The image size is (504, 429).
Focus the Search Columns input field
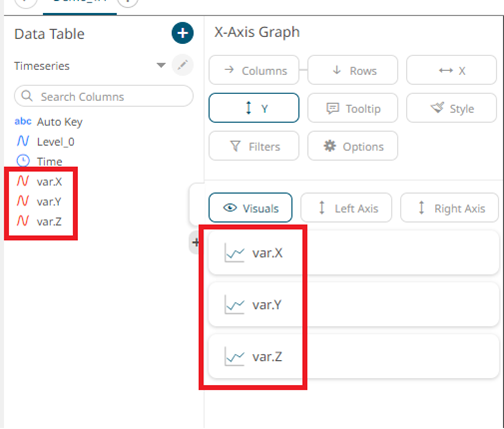[x=104, y=96]
